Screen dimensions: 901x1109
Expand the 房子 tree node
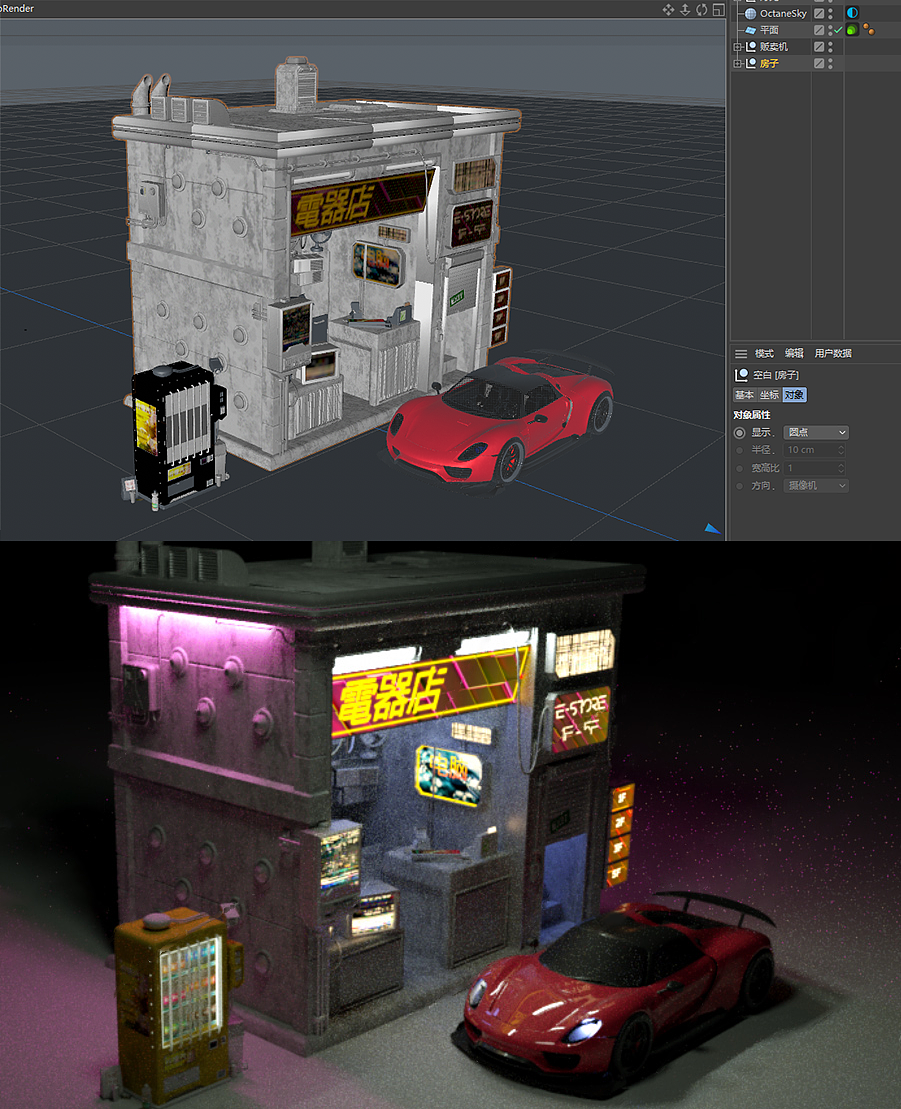[x=738, y=64]
